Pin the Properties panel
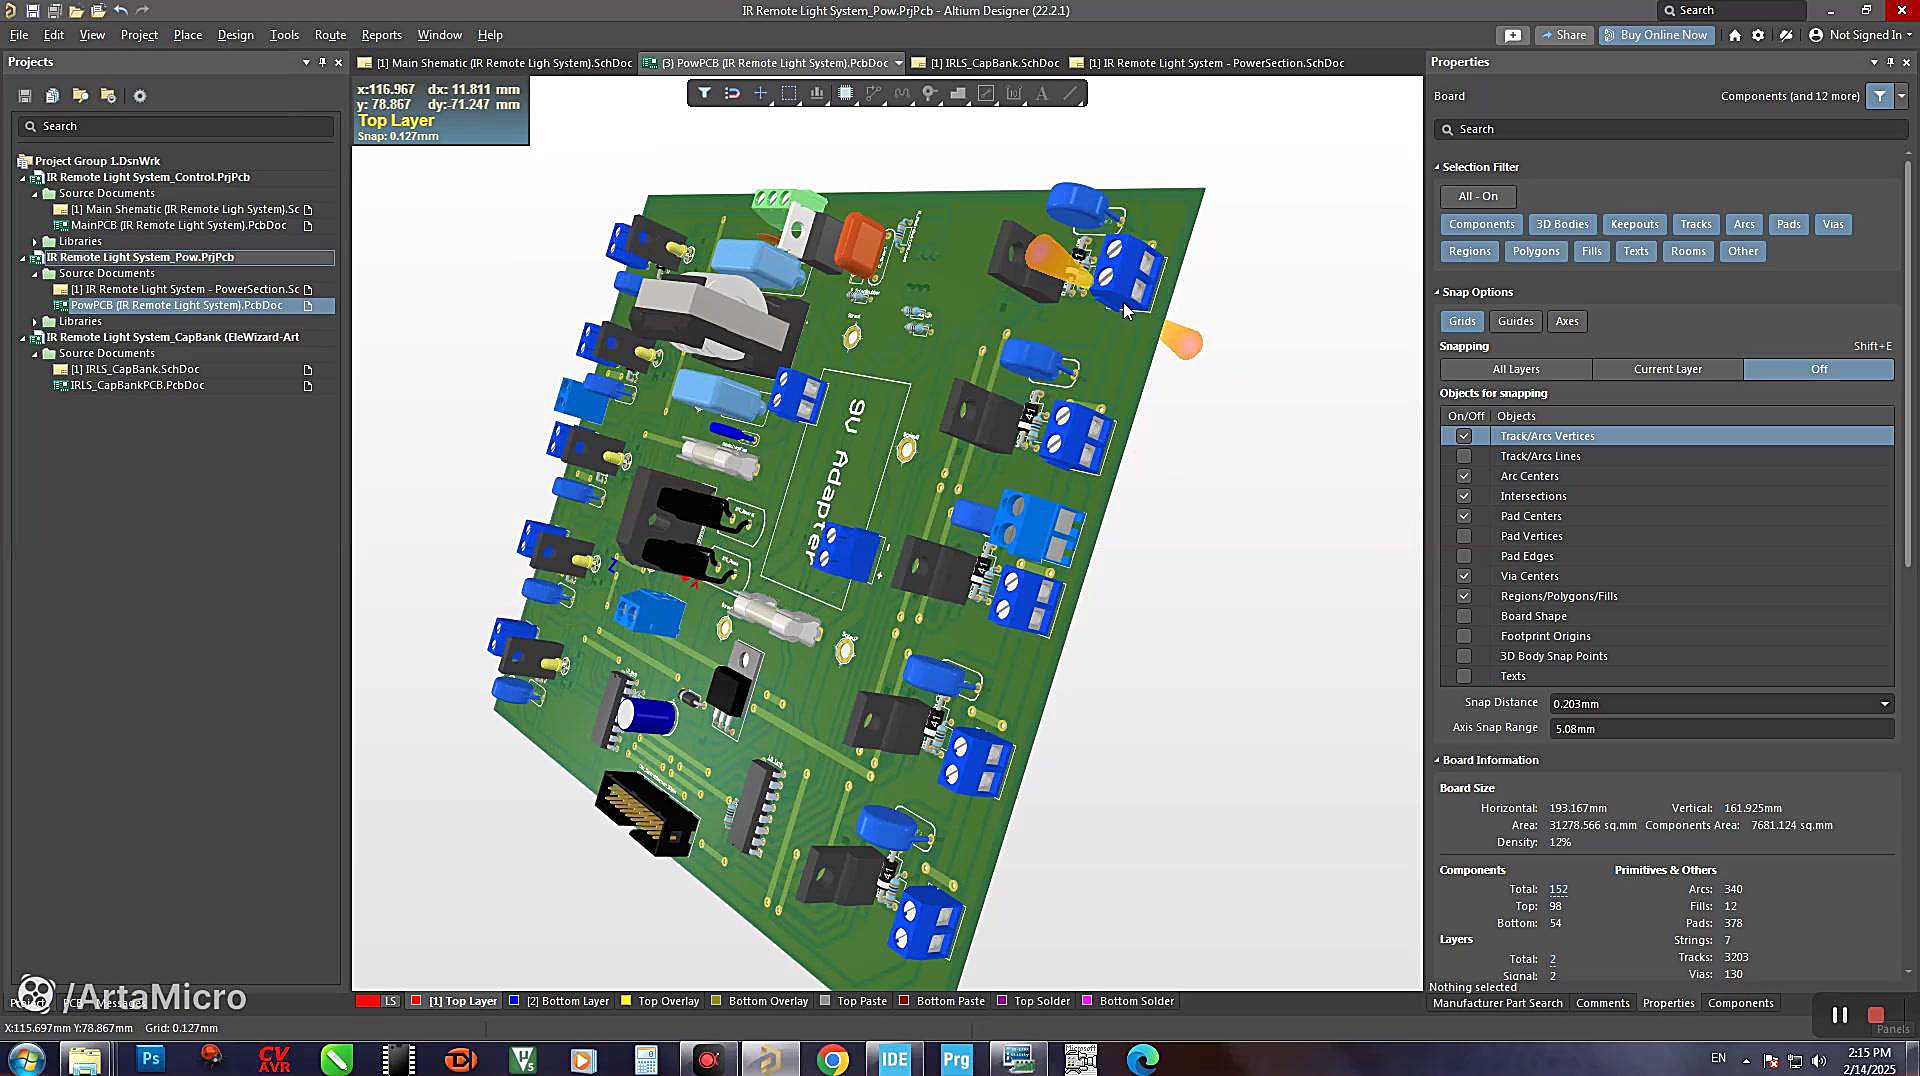The image size is (1920, 1076). pos(1890,62)
